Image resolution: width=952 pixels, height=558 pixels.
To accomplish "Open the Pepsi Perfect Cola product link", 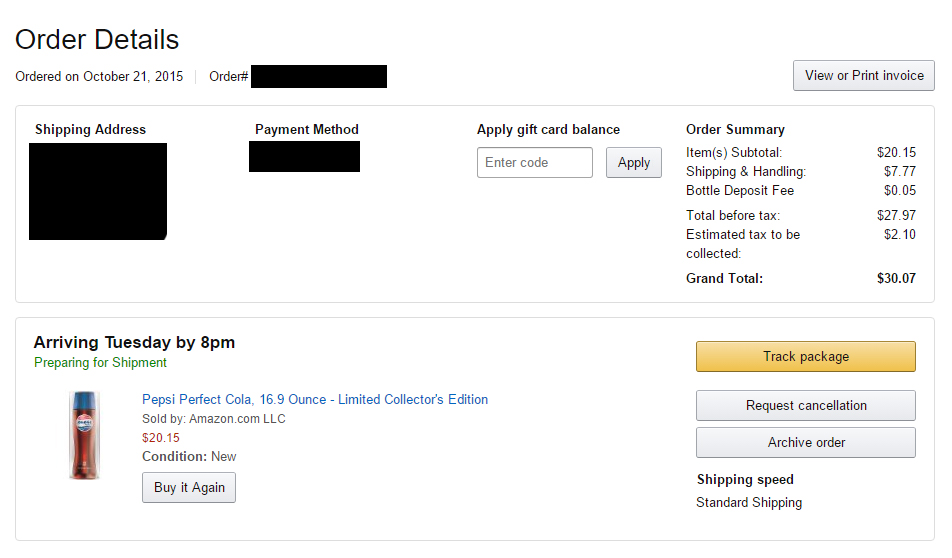I will click(315, 400).
